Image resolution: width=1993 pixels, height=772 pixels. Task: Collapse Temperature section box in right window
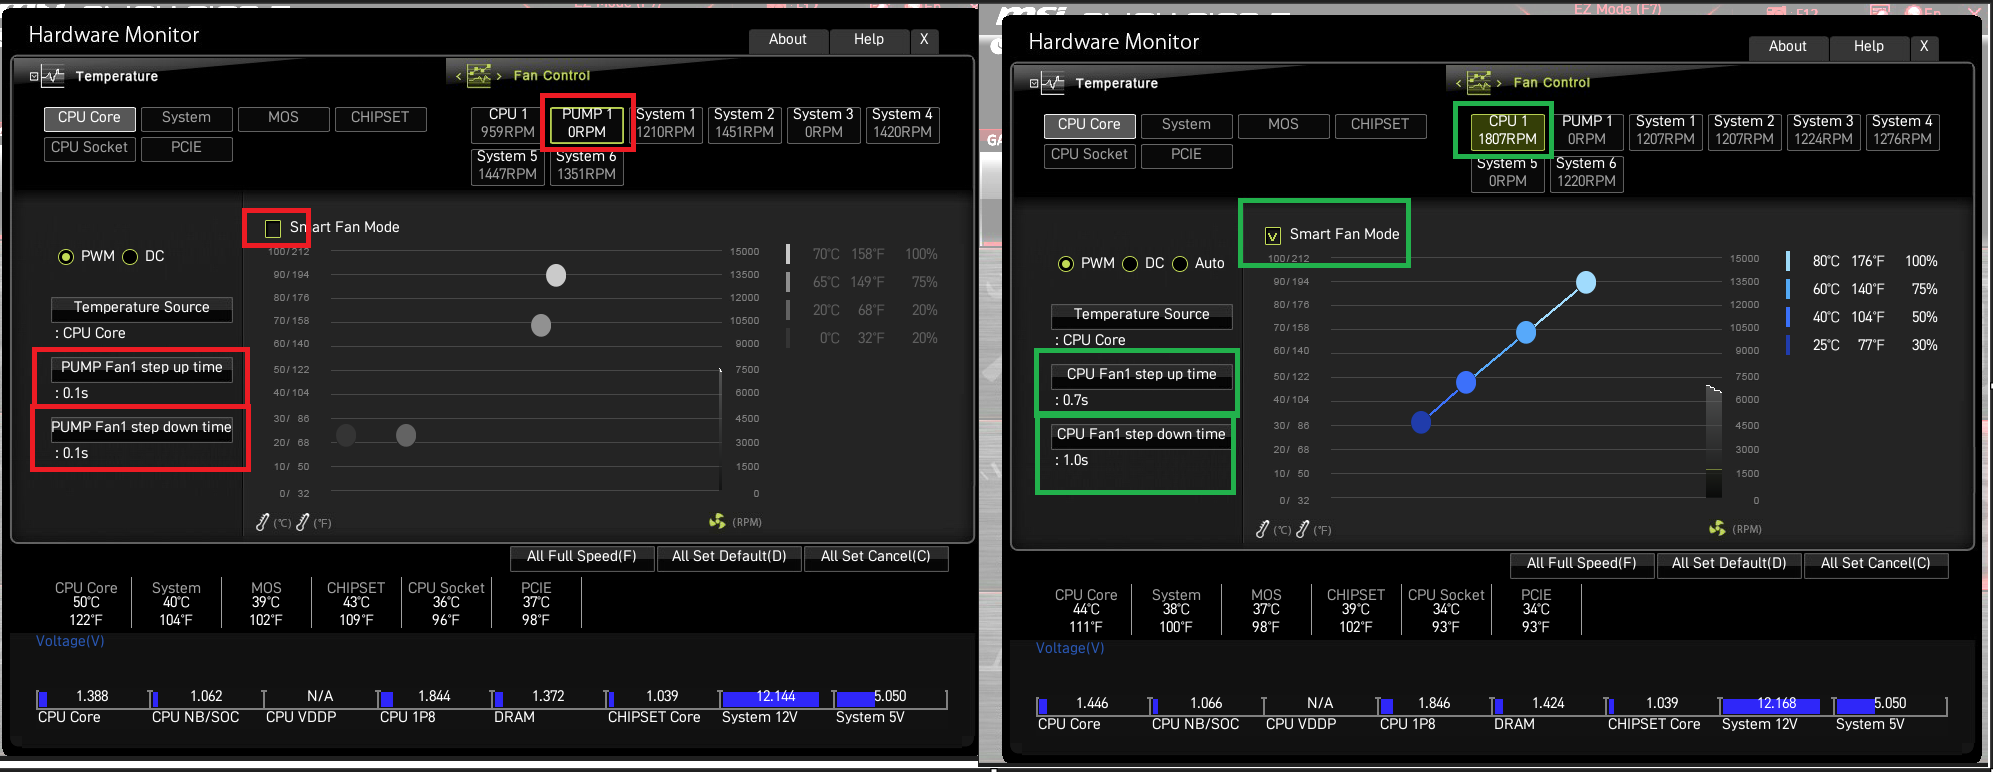click(x=1034, y=83)
